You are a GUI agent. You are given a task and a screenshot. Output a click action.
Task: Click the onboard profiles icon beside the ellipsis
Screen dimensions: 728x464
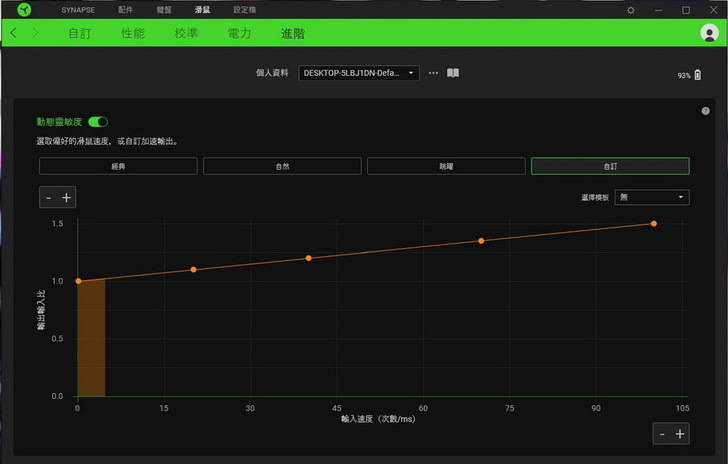[x=453, y=73]
